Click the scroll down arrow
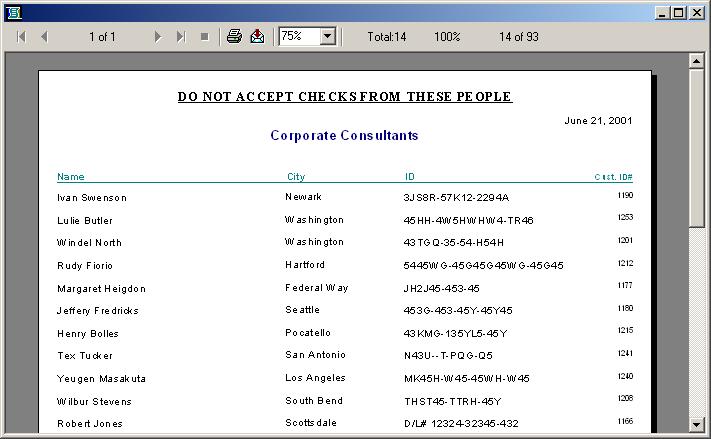Viewport: 711px width, 439px height. [697, 424]
